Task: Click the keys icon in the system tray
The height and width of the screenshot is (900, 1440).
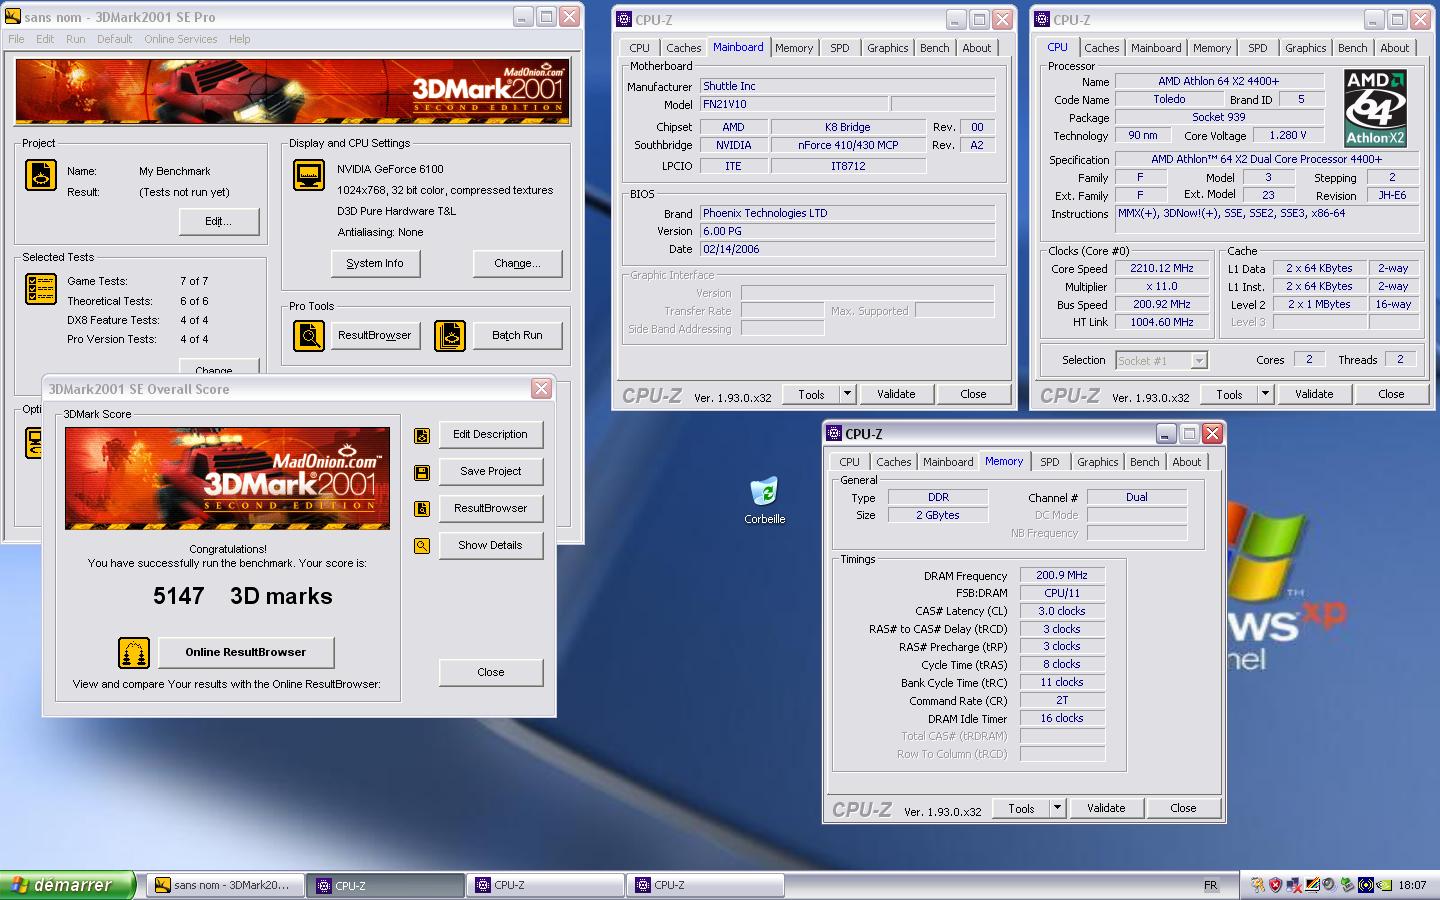Action: click(x=1257, y=885)
